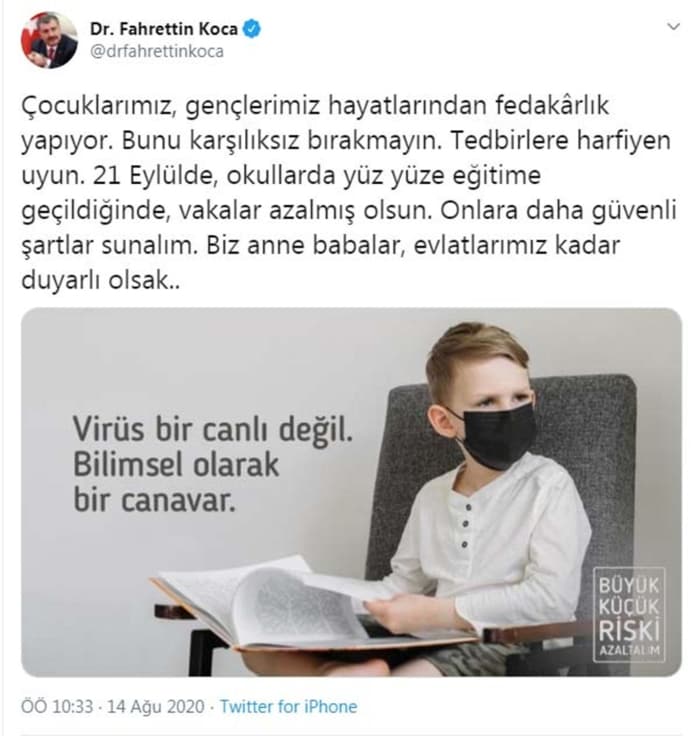Click the 'Bilimsel olarak' caption line

click(x=176, y=465)
